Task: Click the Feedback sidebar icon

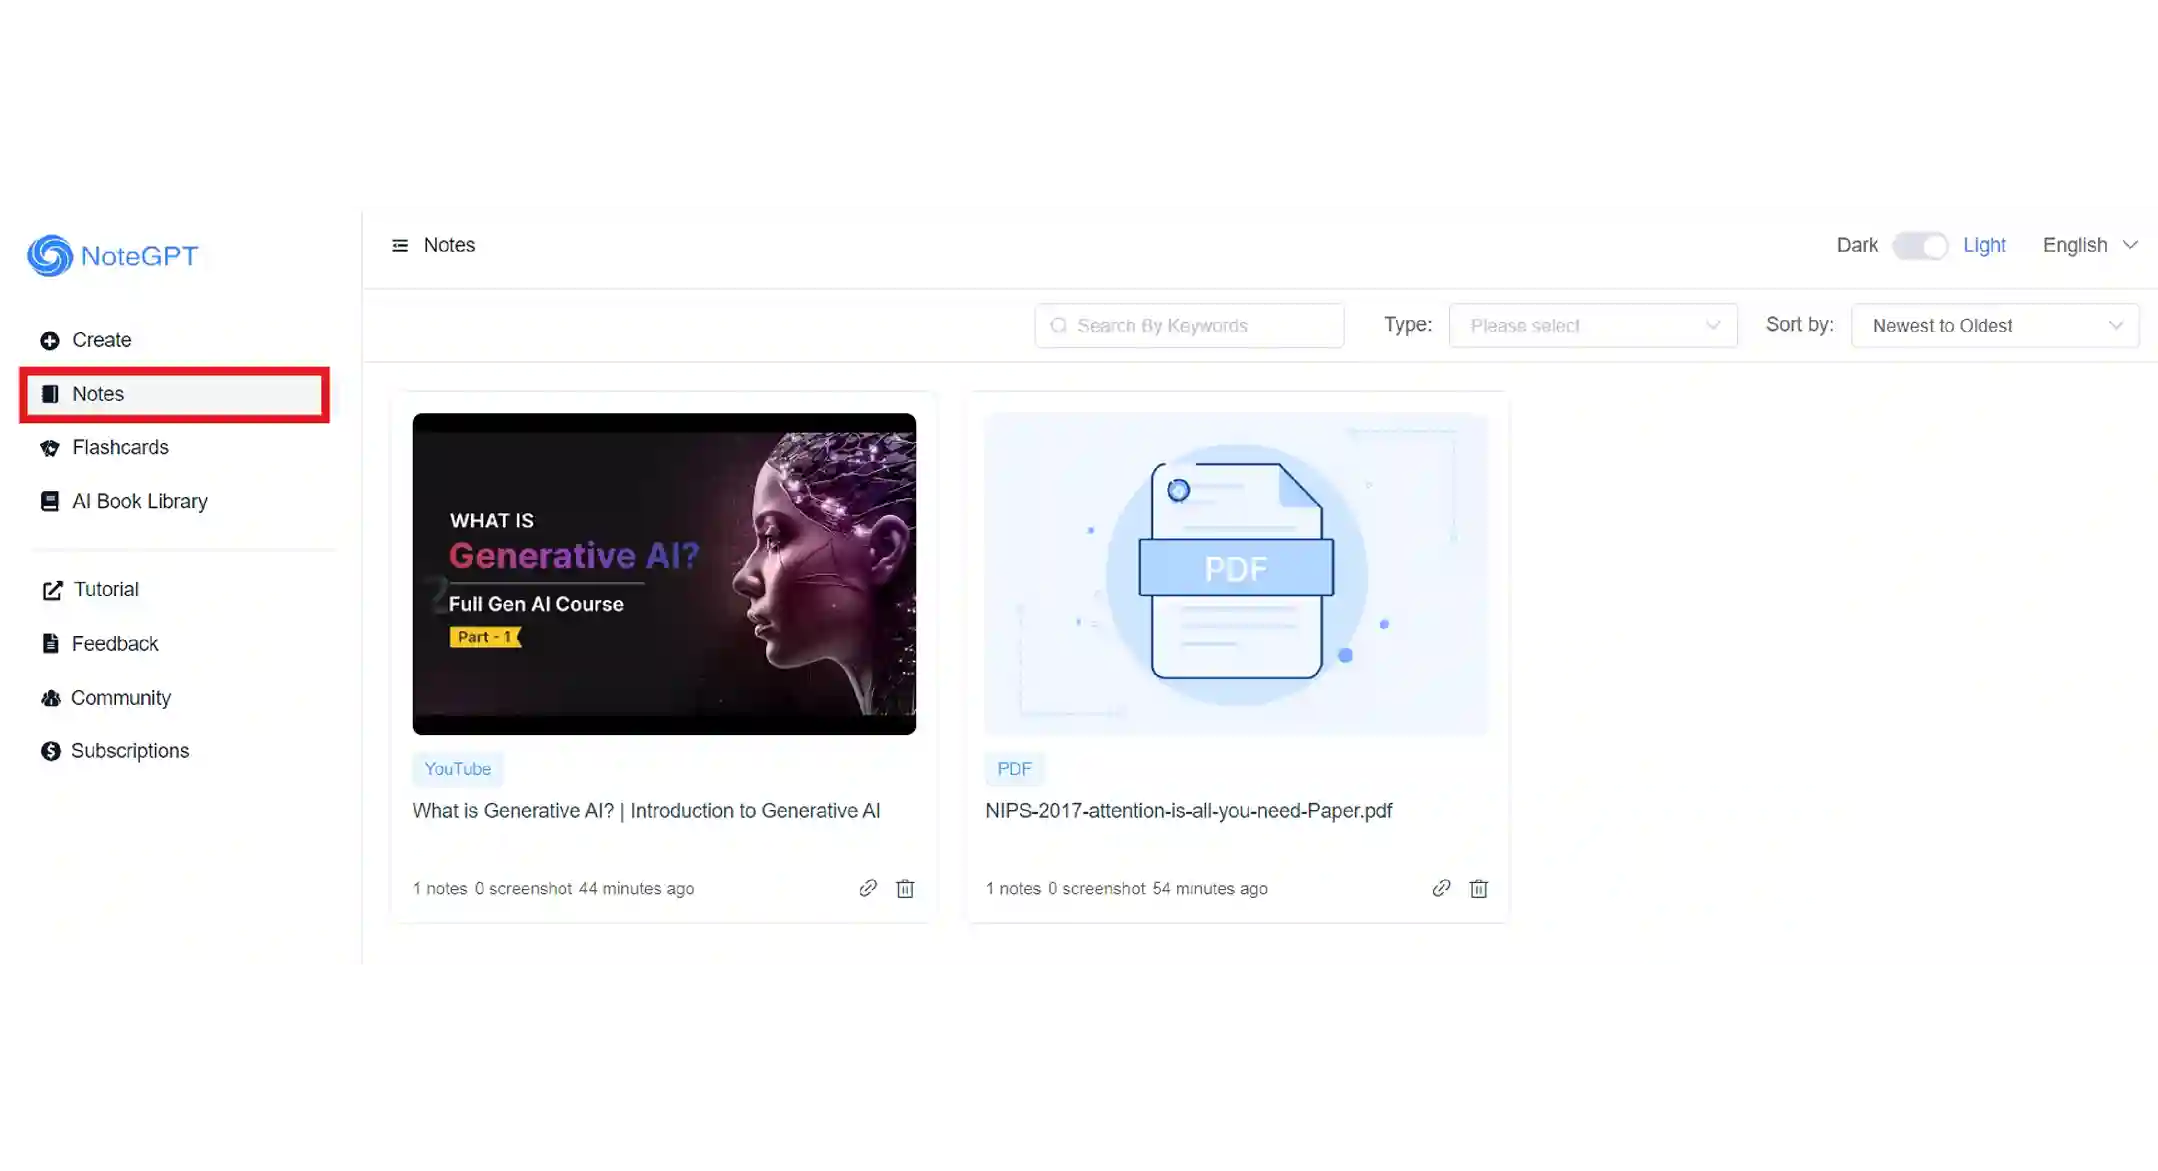Action: click(50, 643)
